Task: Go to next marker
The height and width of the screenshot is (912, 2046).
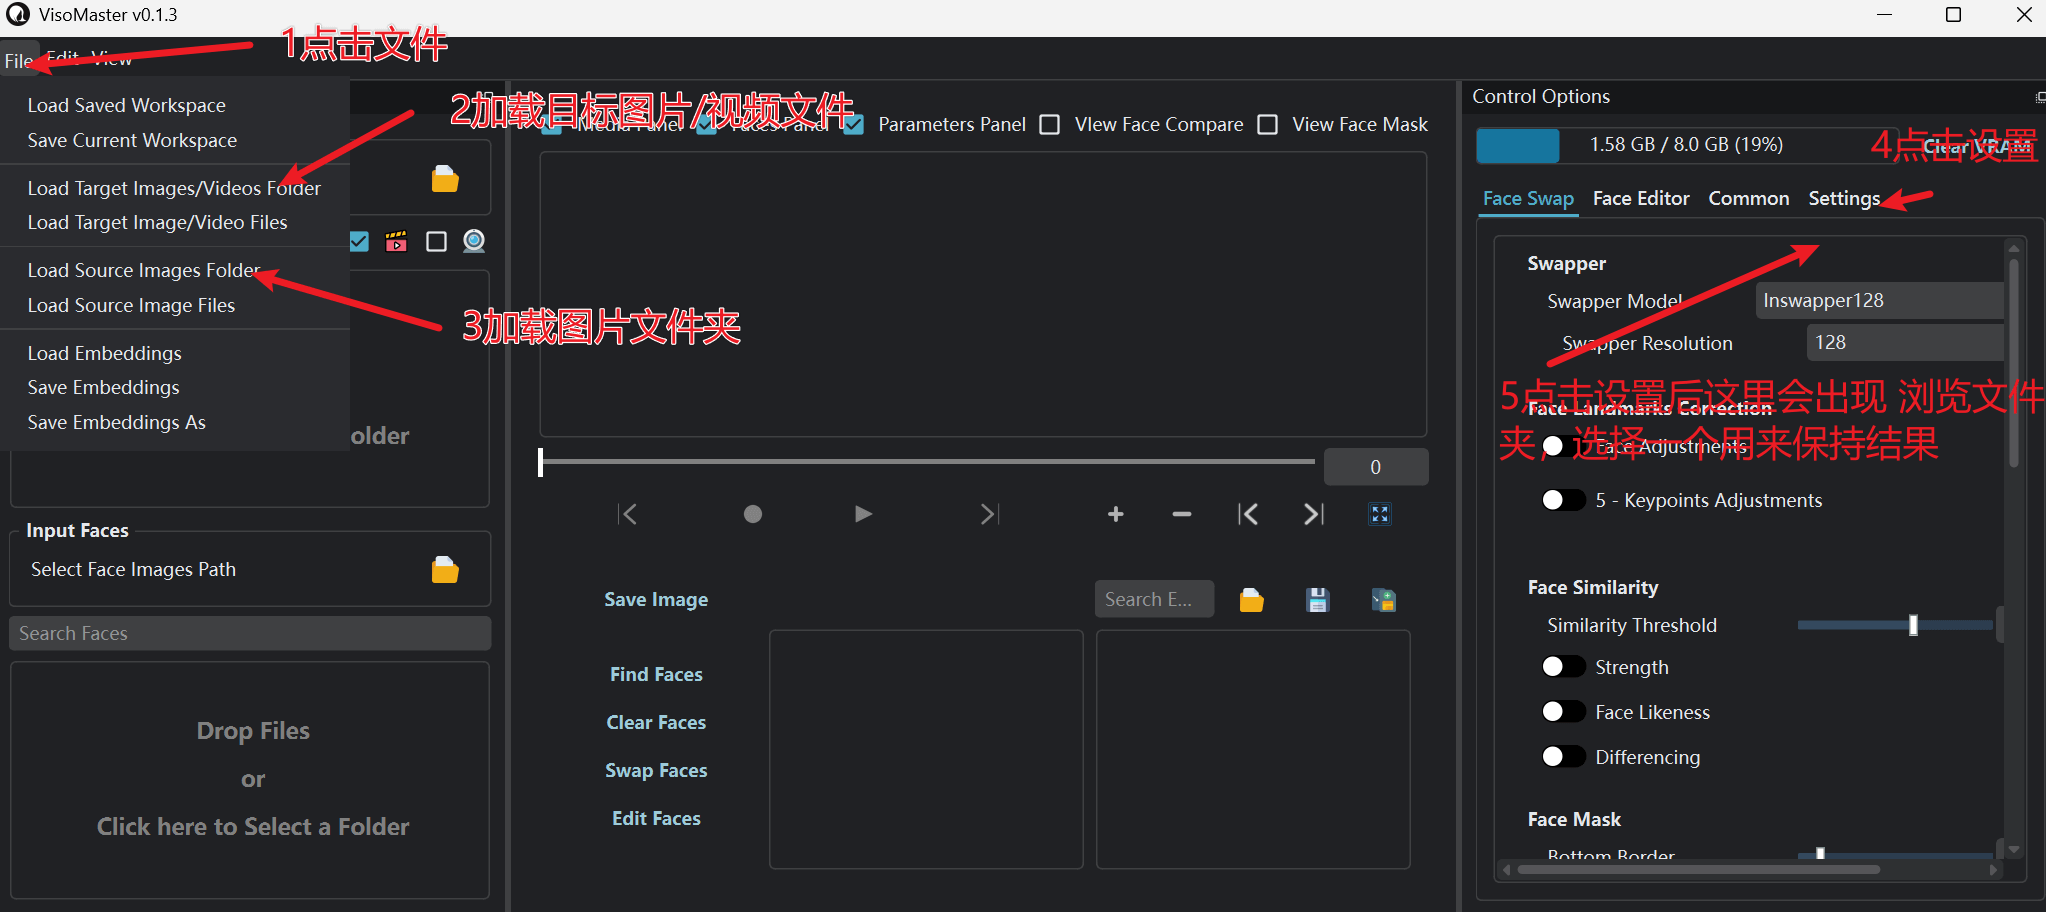Action: point(1314,514)
